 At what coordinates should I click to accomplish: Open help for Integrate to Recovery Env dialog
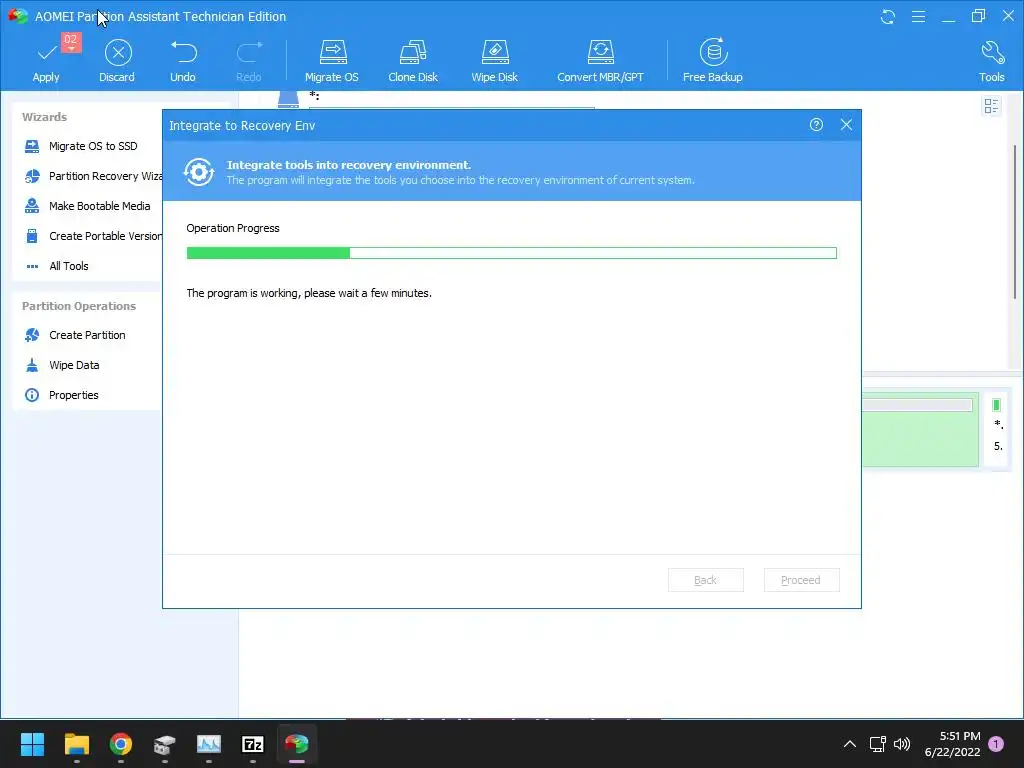[x=816, y=125]
